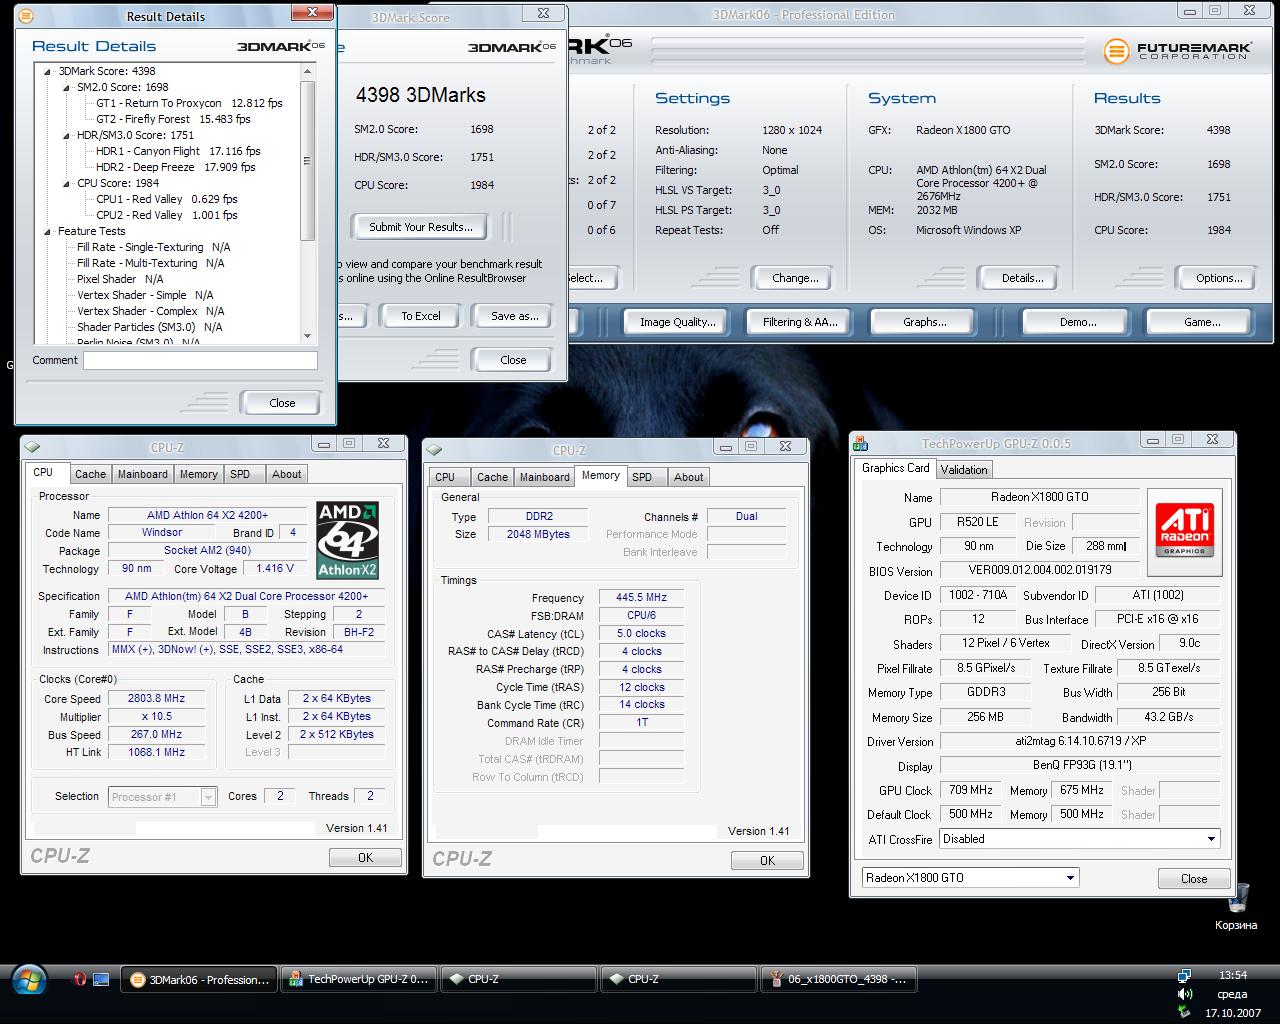
Task: Open About tab in left CPU-Z window
Action: click(287, 474)
